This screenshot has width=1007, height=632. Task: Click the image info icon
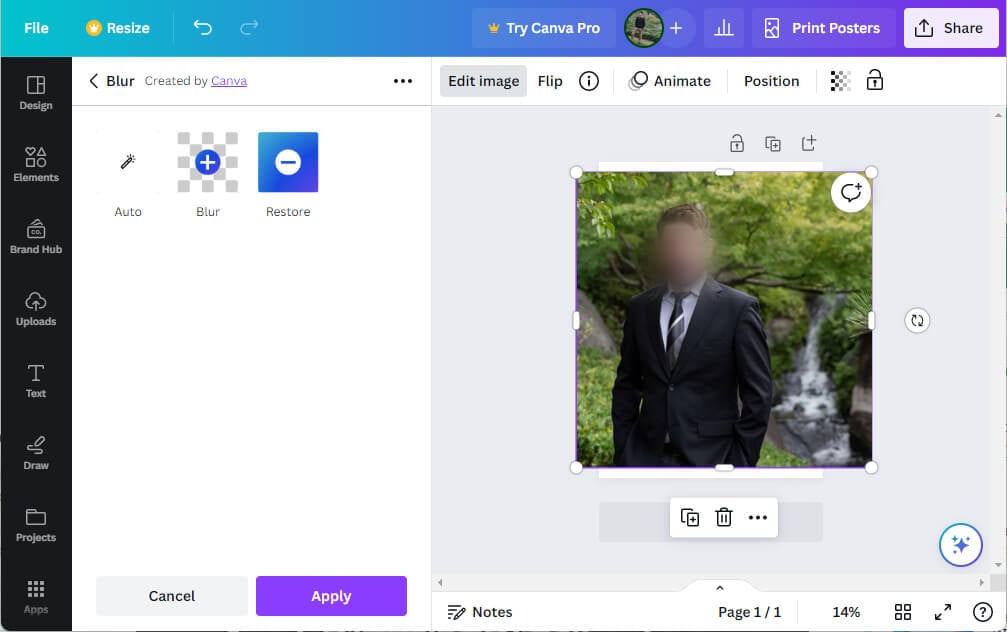coord(589,81)
